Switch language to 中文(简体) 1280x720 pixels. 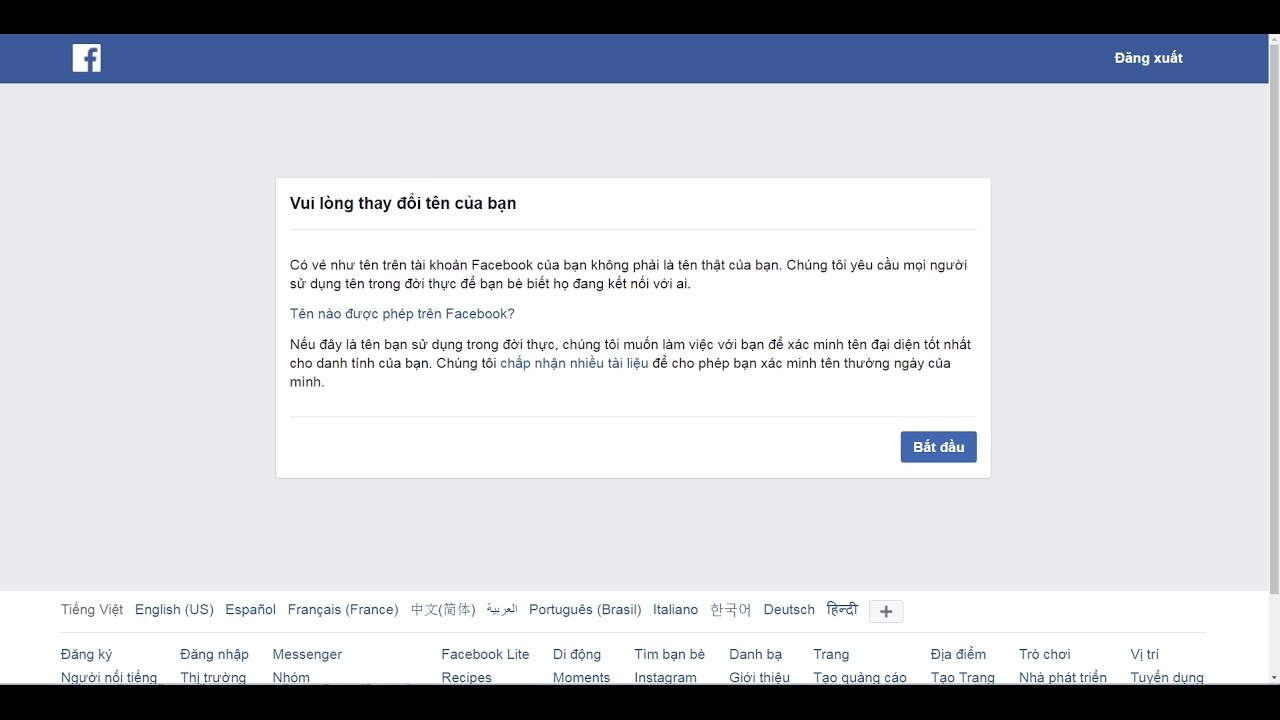(x=443, y=609)
